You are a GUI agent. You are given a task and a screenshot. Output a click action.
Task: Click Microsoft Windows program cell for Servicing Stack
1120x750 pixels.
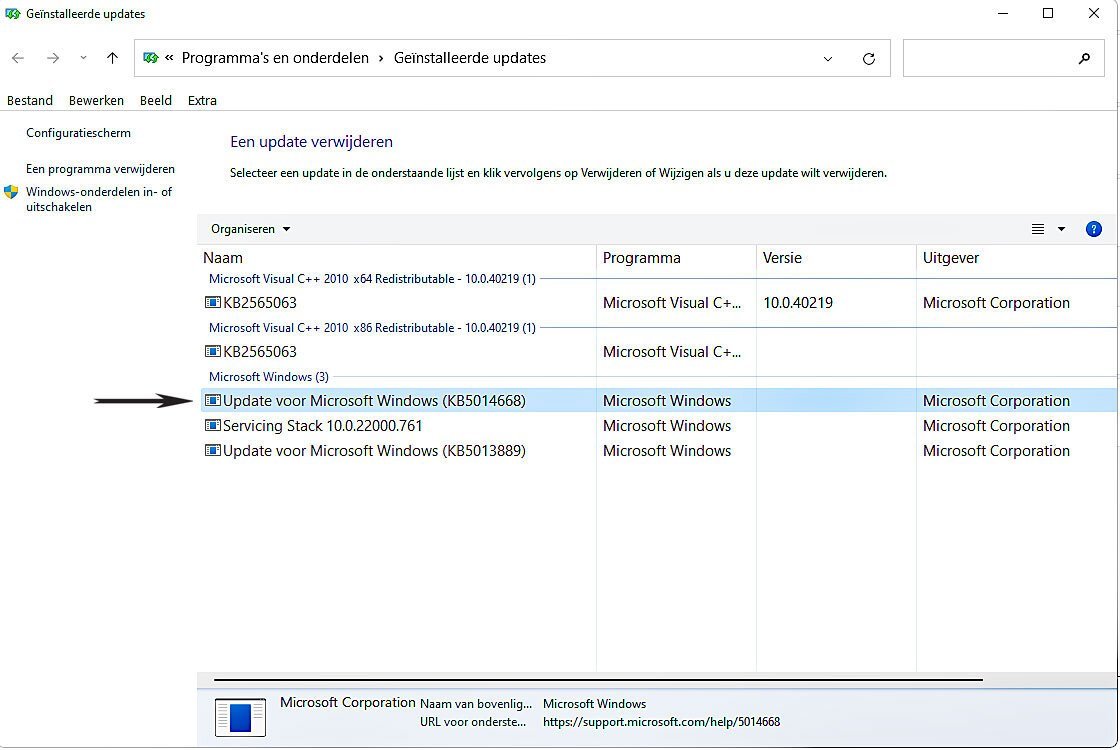[x=667, y=426]
